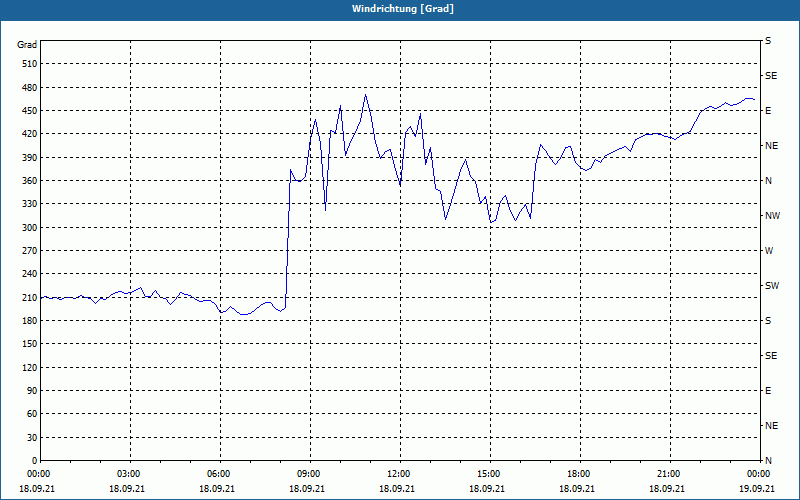This screenshot has height=500, width=800.
Task: Select the "NW" compass label on right axis
Action: [772, 216]
